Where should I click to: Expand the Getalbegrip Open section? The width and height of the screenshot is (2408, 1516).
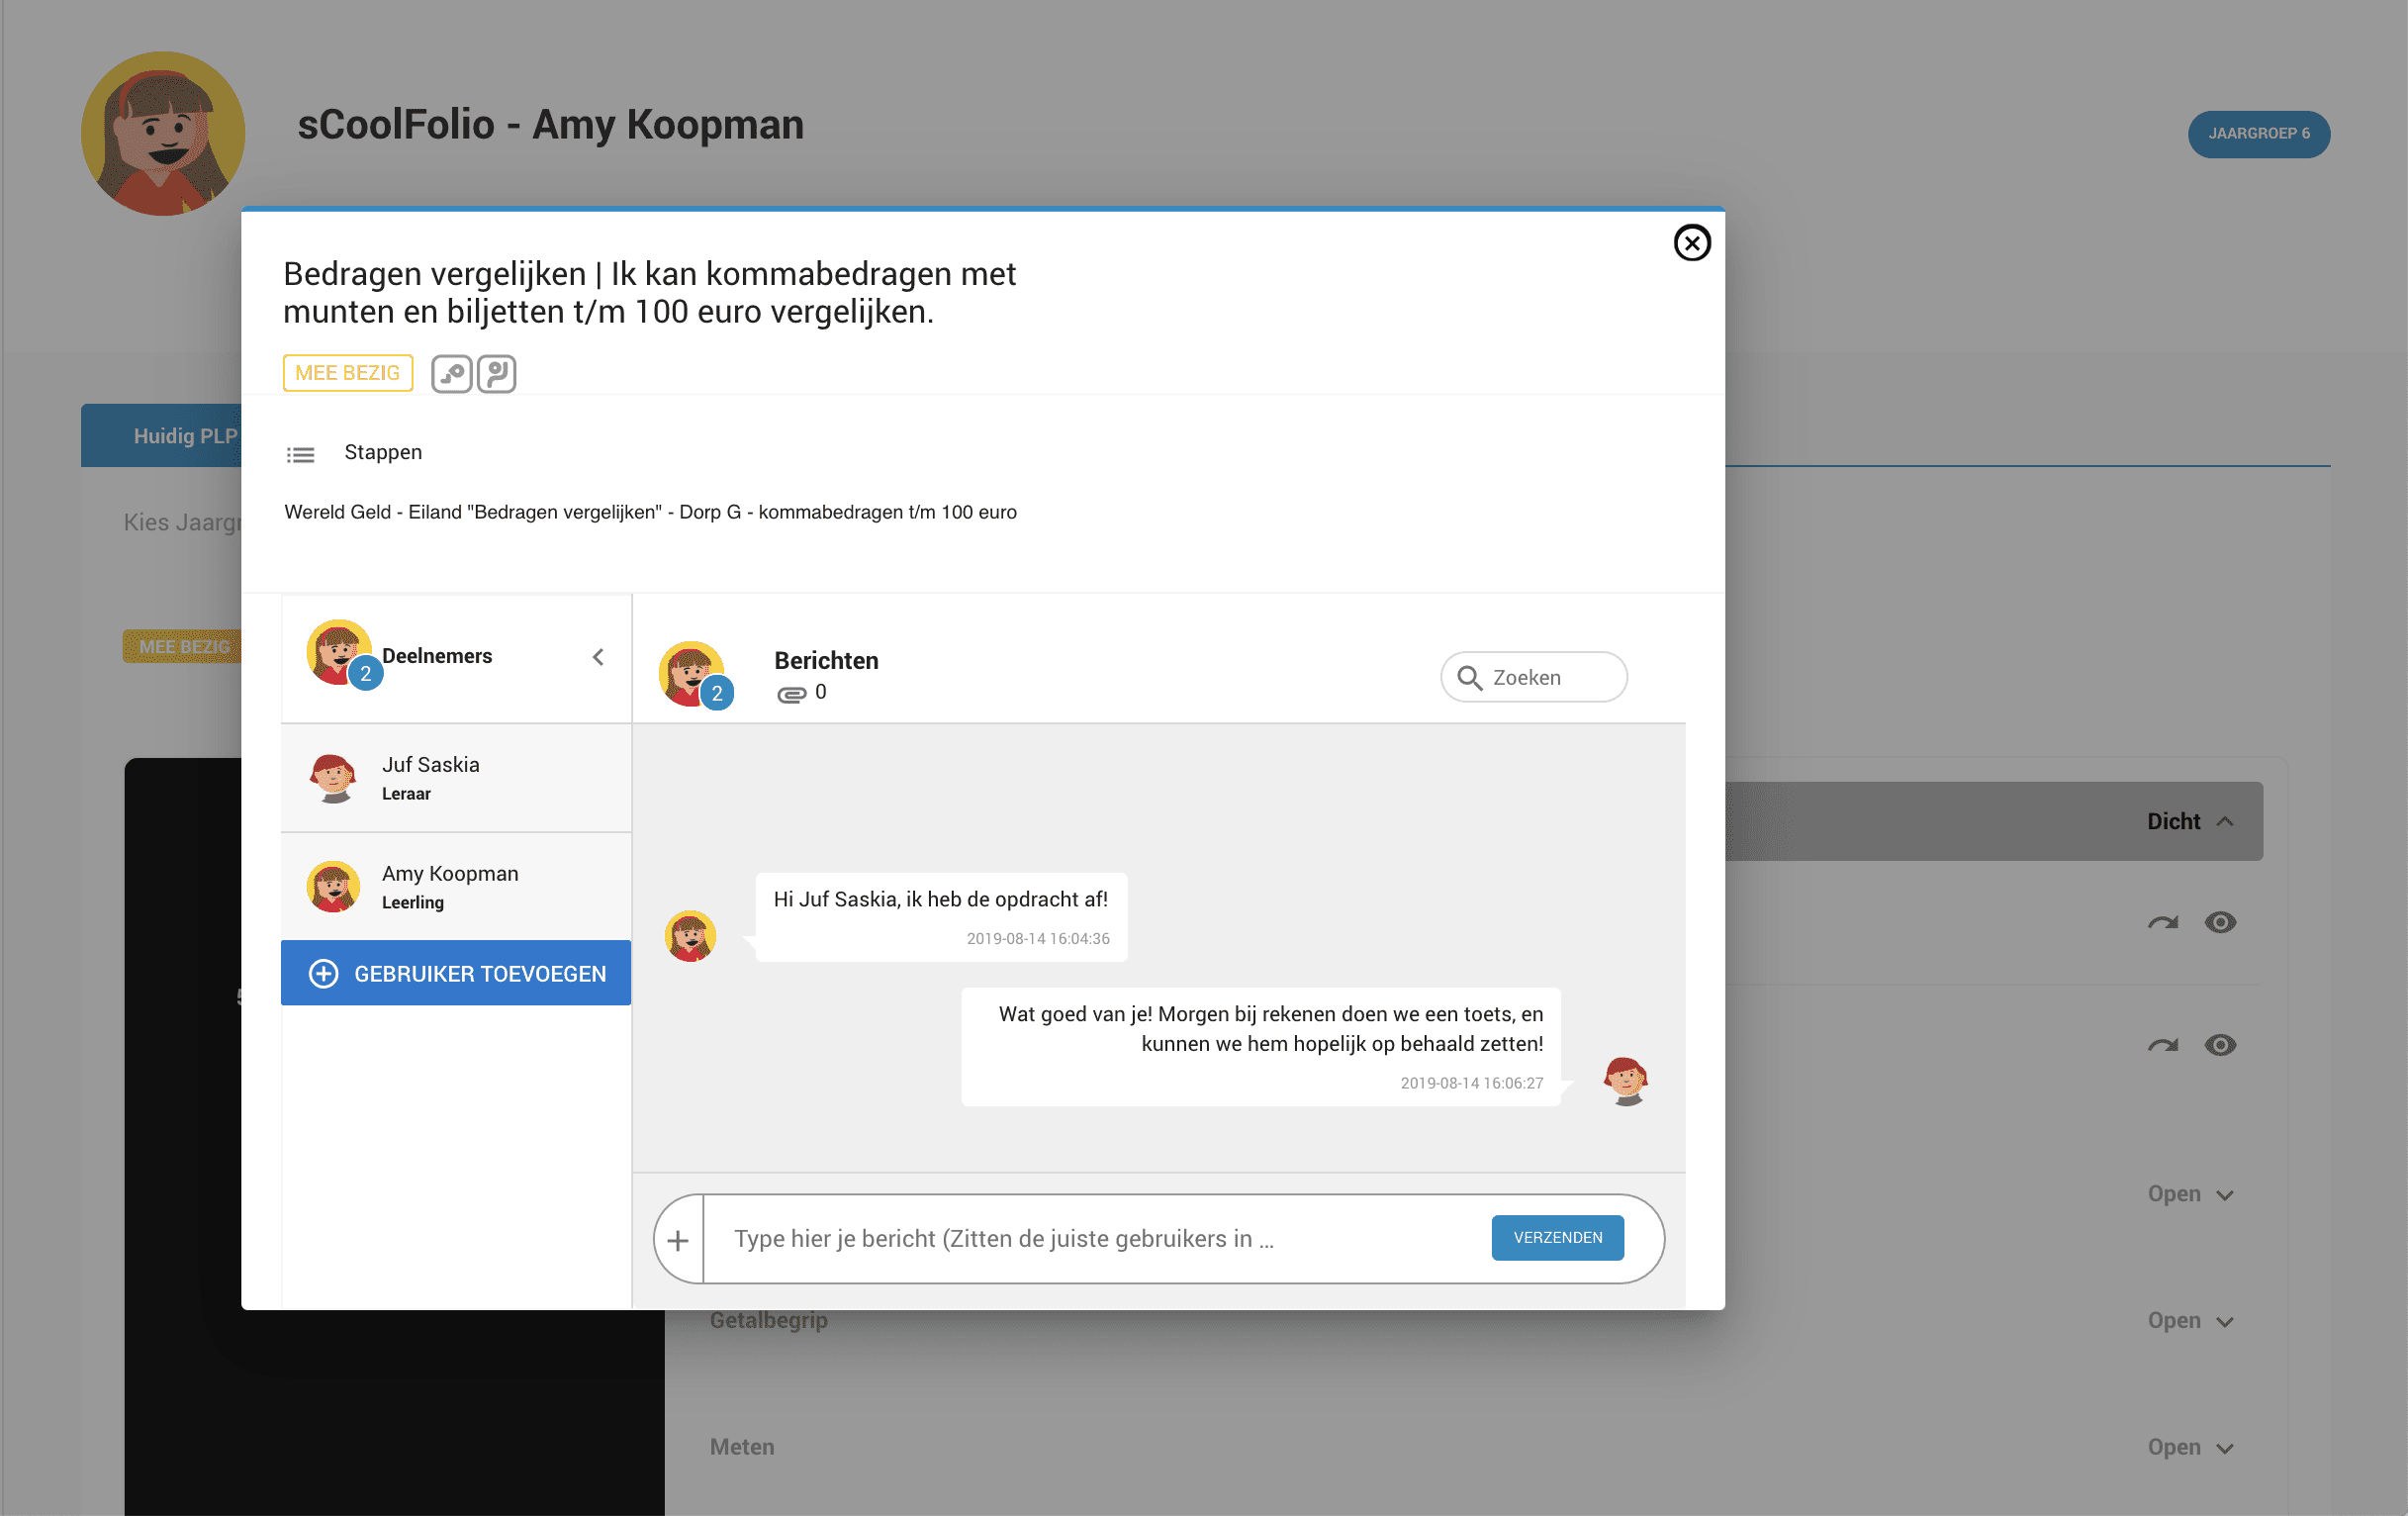2190,1321
